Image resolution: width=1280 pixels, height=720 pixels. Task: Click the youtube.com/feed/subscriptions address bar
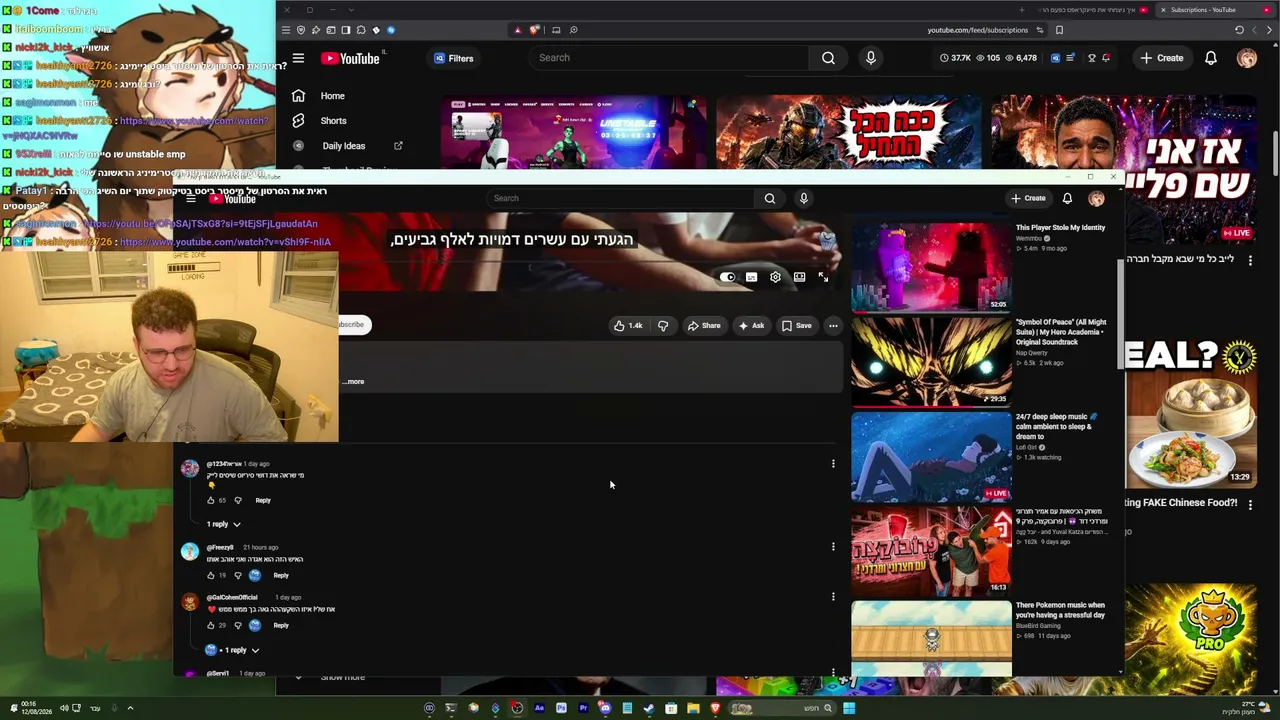(x=977, y=30)
